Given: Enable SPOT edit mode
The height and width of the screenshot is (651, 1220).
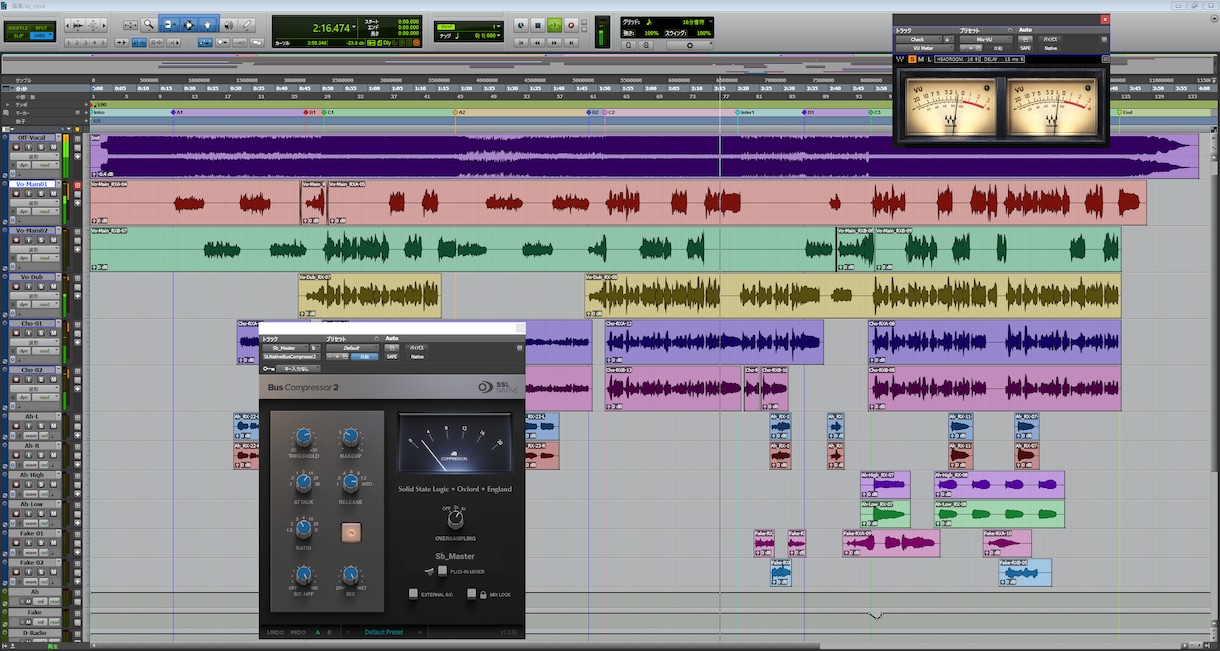Looking at the screenshot, I should click(41, 28).
